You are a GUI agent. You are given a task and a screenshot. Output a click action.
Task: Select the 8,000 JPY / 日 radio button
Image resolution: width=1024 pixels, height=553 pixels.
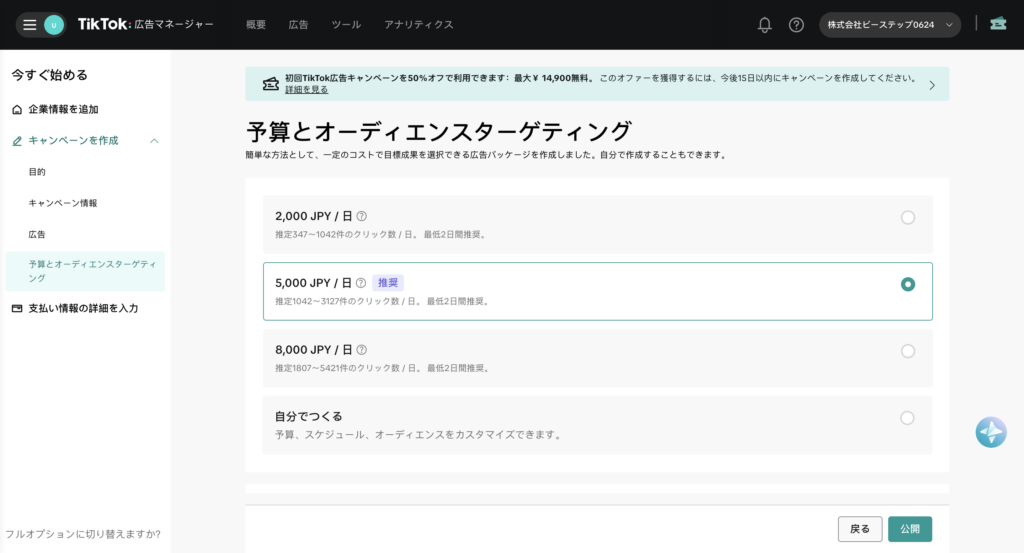pyautogui.click(x=908, y=351)
